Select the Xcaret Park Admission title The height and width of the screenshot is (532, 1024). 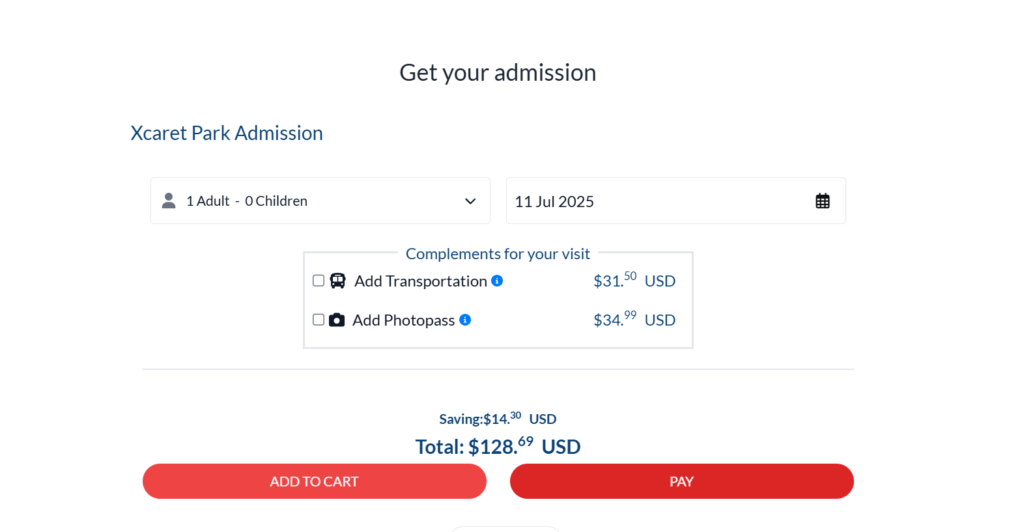pos(227,133)
